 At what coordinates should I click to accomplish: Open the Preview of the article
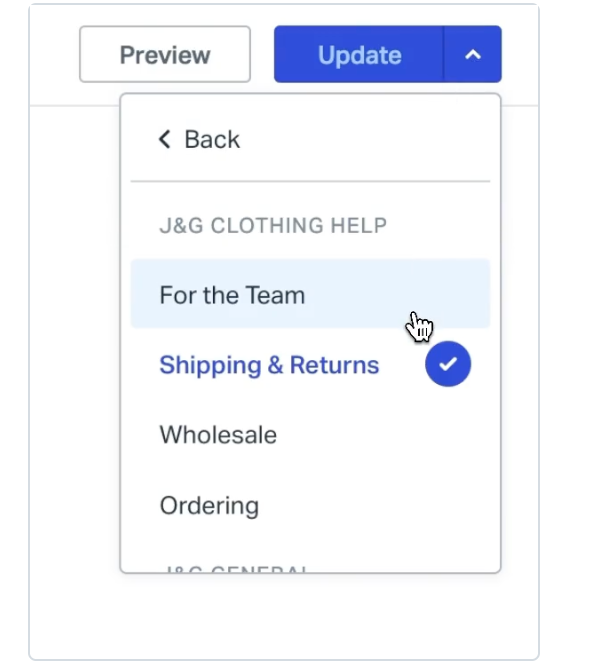tap(165, 54)
